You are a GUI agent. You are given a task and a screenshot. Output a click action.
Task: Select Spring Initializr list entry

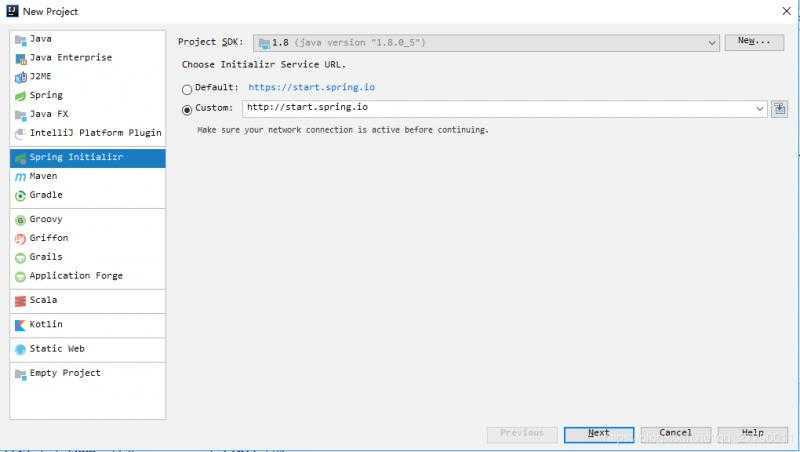(88, 158)
